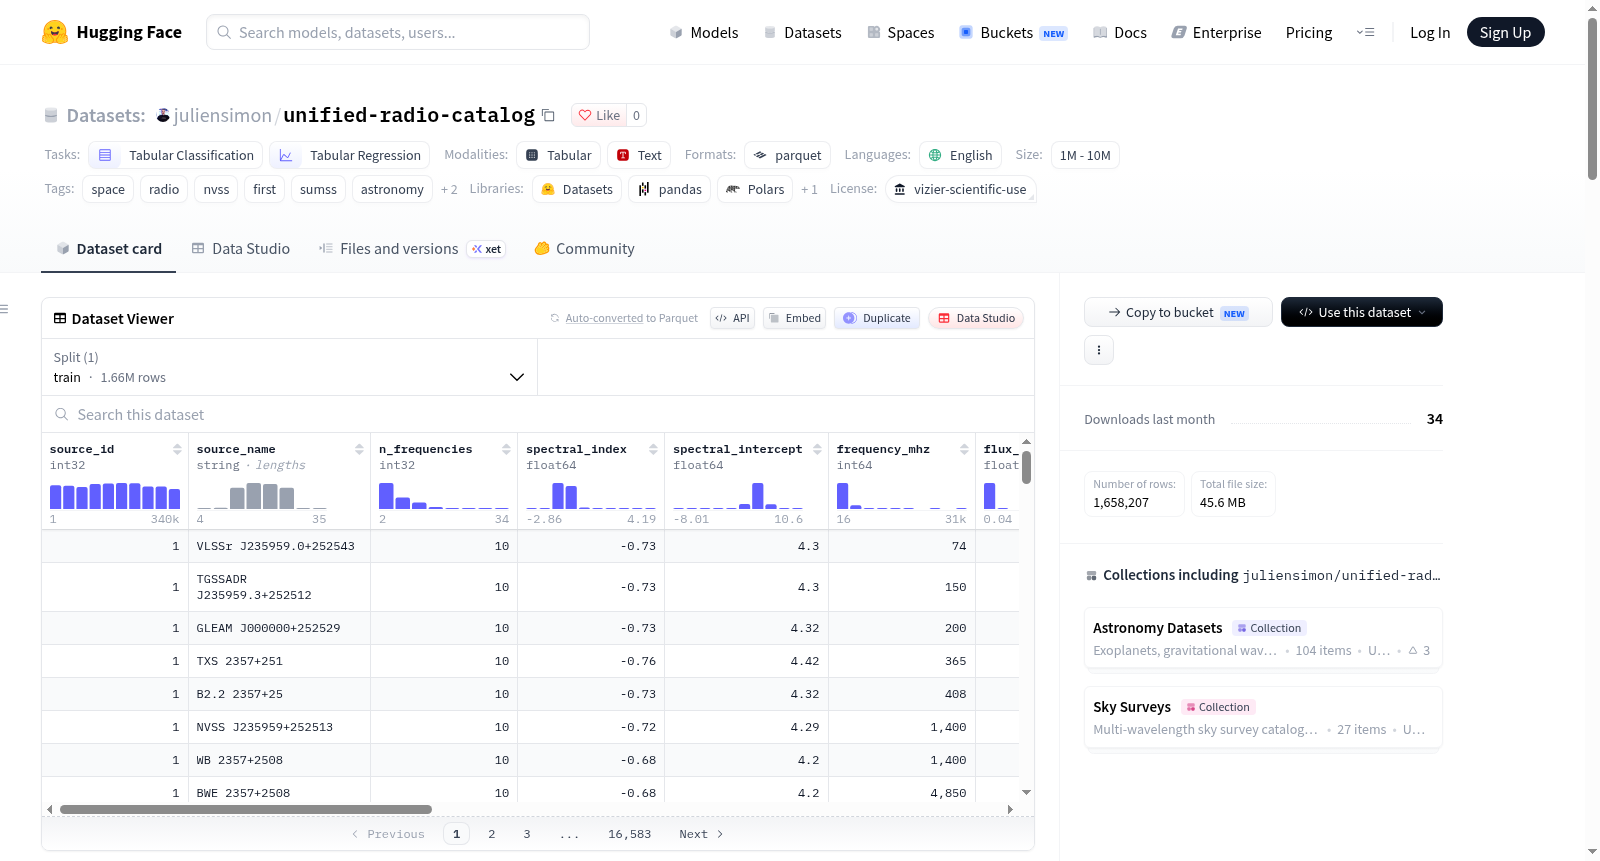This screenshot has height=861, width=1600.
Task: Open Spaces in top navigation
Action: 901,32
